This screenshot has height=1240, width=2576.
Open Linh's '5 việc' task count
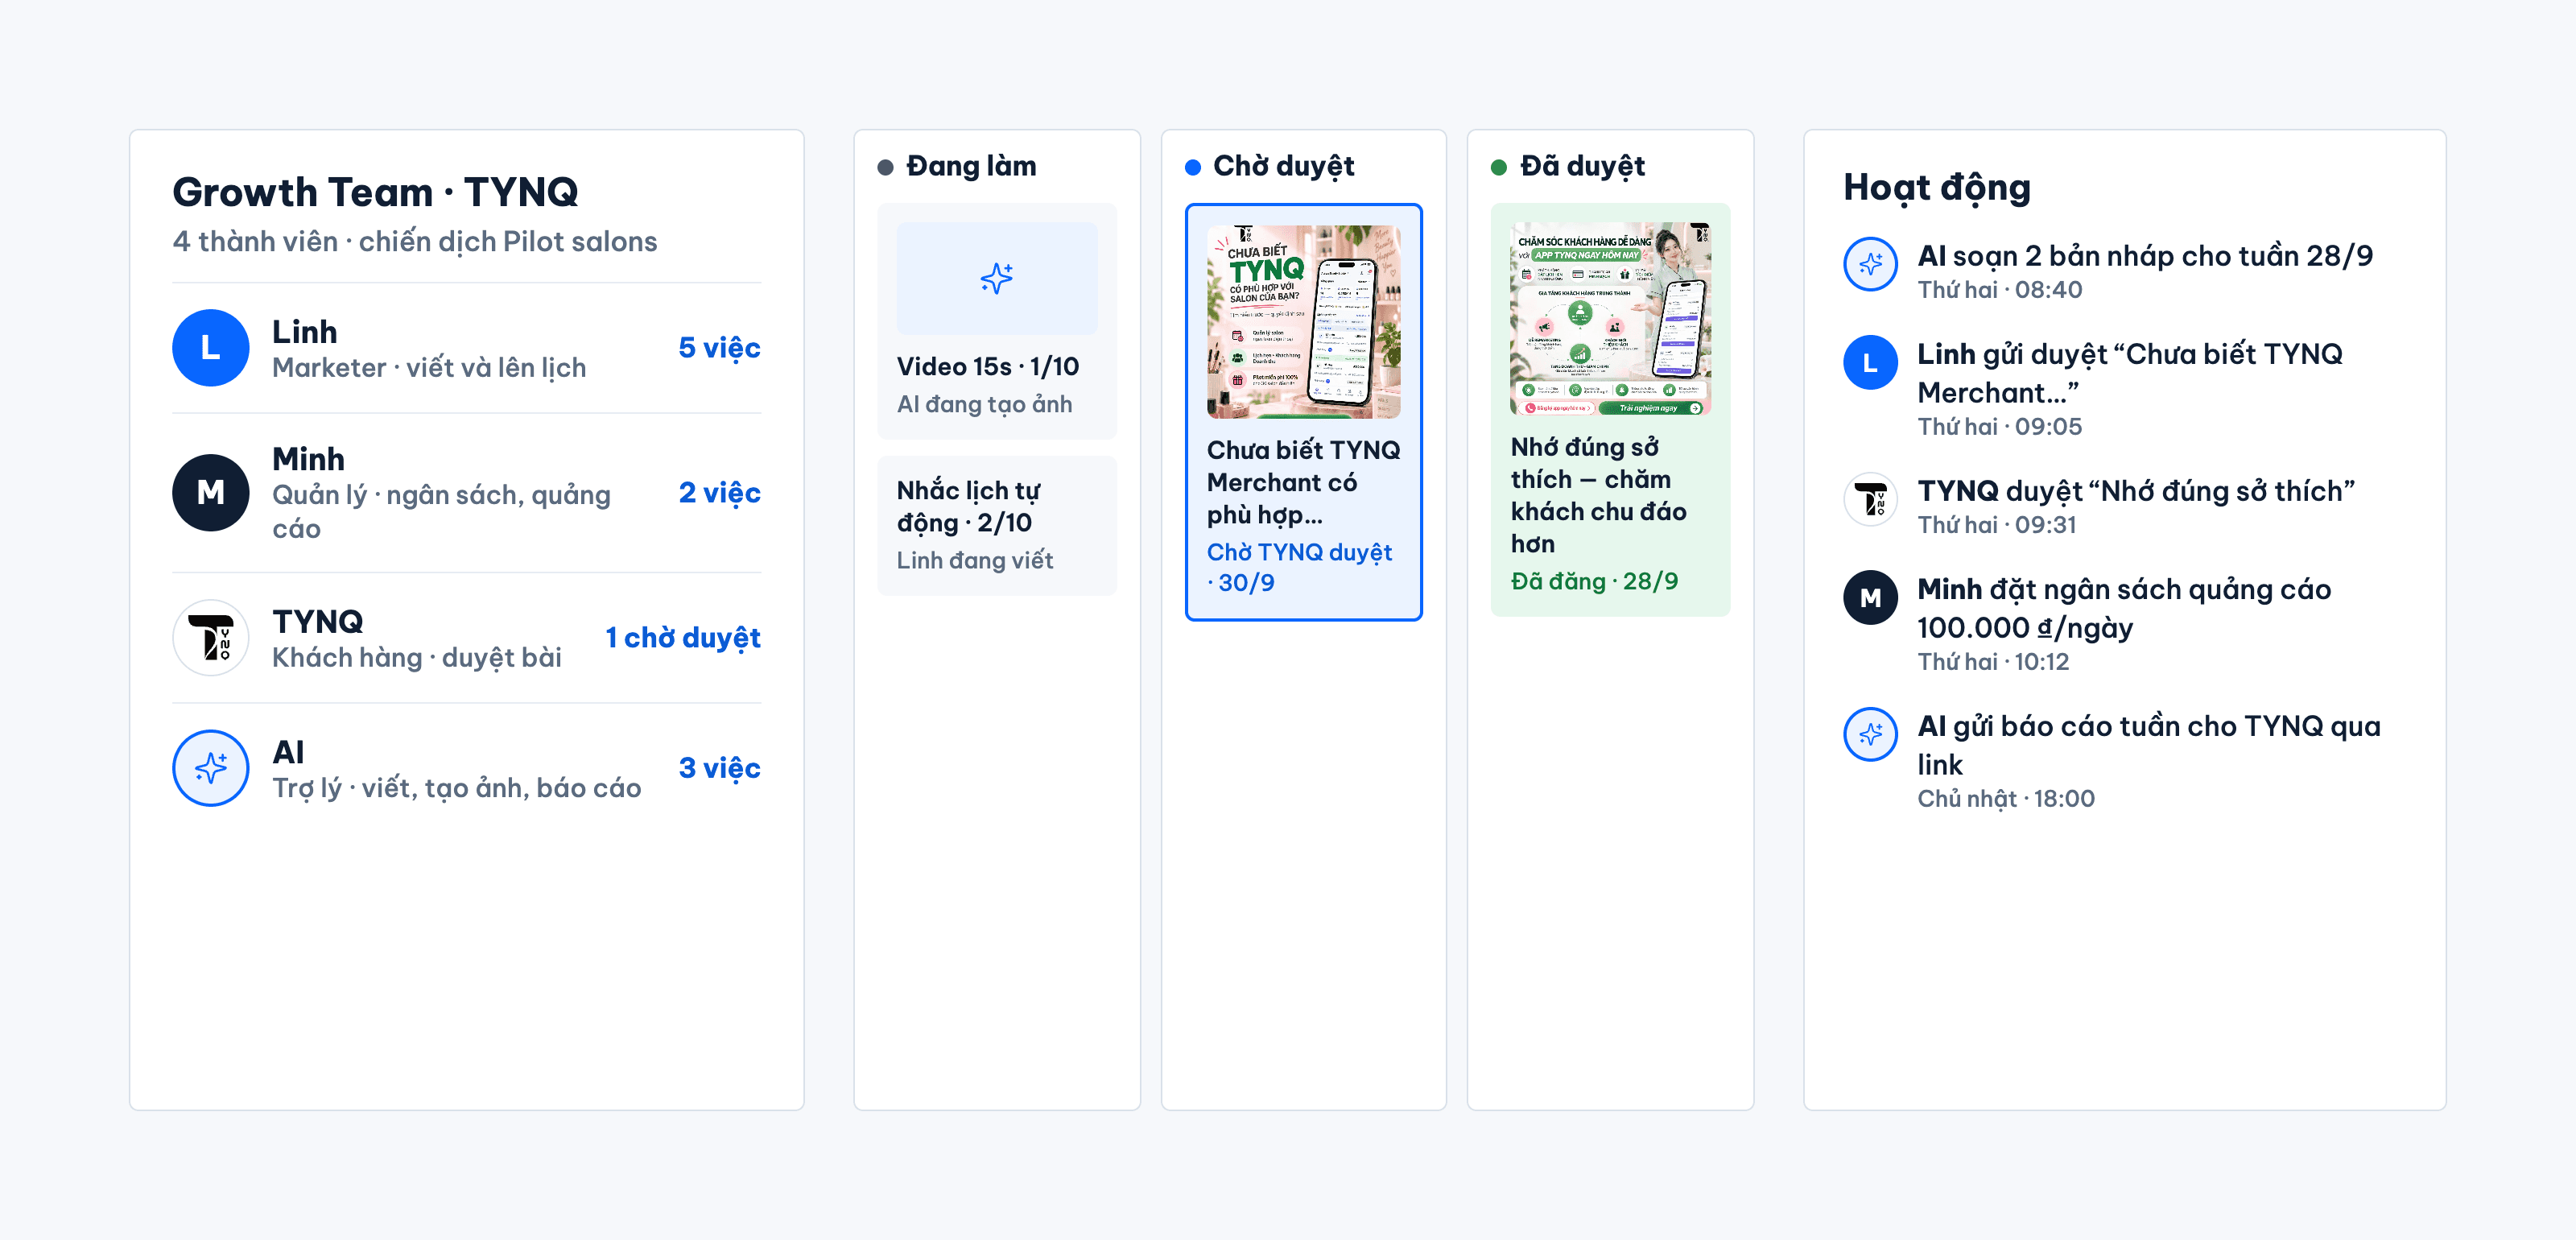pos(719,348)
